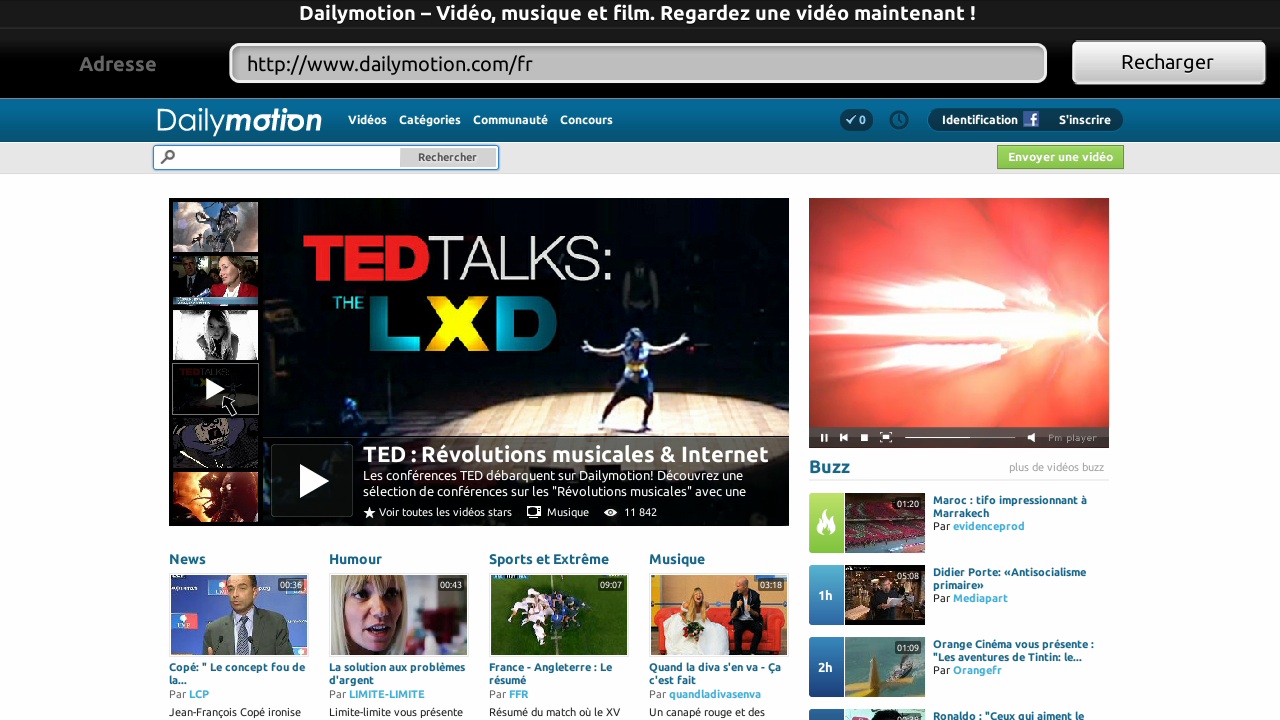This screenshot has height=720, width=1280.
Task: Select the fifth carousel thumbnail with the comic face
Action: pos(215,443)
